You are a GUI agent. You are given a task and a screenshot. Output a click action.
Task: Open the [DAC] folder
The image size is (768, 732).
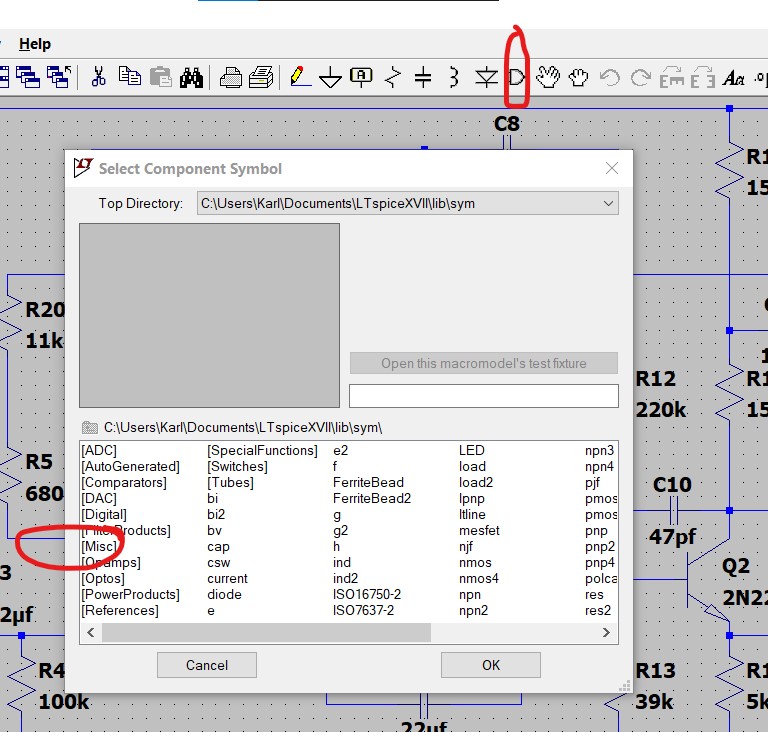pyautogui.click(x=99, y=498)
